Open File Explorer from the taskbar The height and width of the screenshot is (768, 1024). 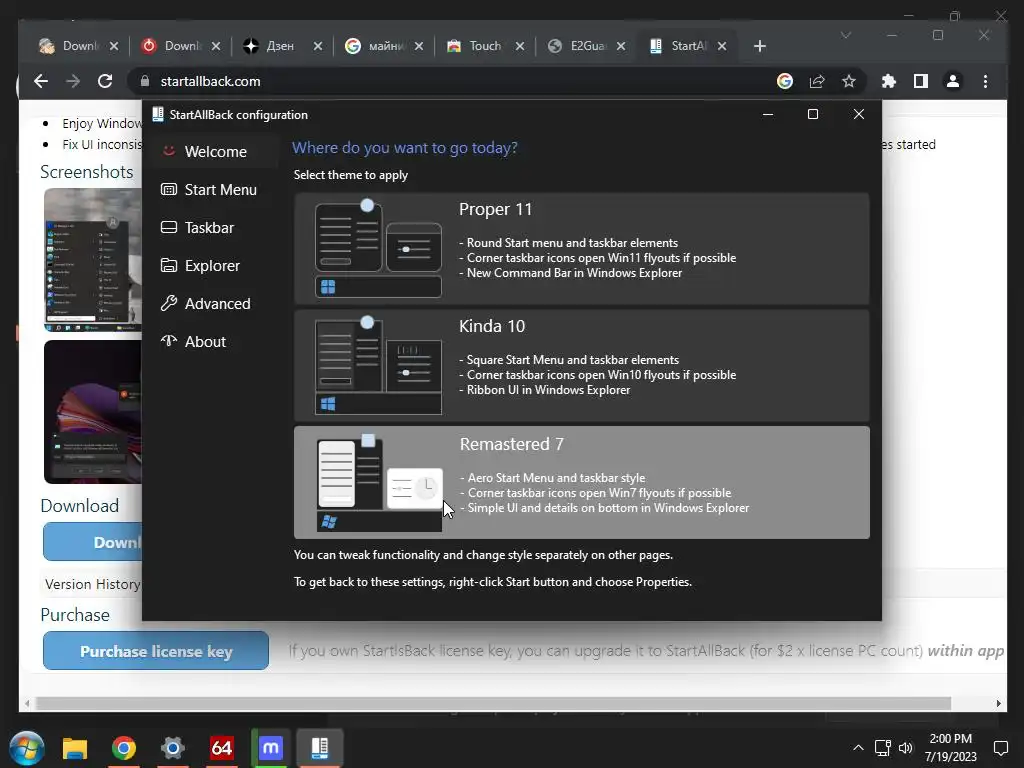click(x=74, y=748)
